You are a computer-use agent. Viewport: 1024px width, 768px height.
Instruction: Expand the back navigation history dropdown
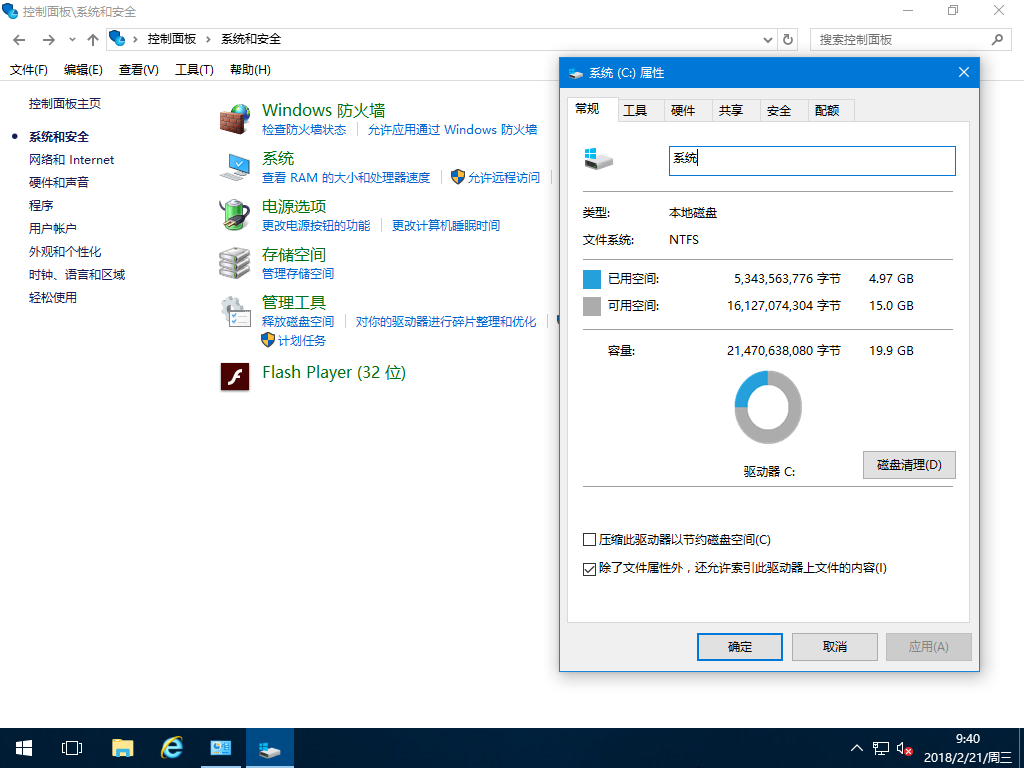pyautogui.click(x=71, y=40)
